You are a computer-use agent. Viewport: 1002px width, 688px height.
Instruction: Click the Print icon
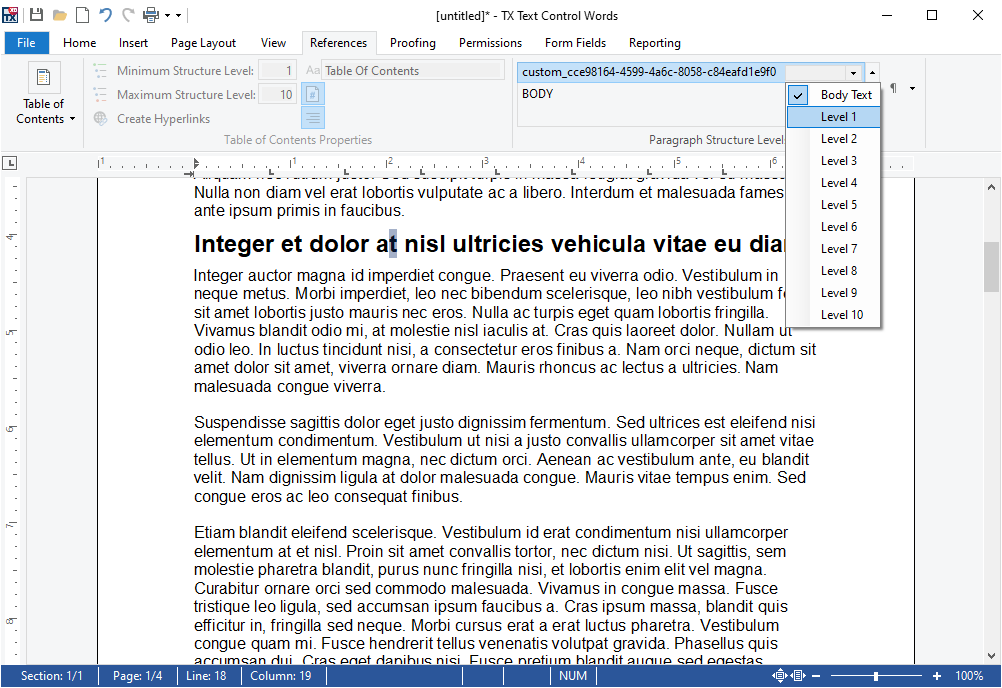pos(151,15)
